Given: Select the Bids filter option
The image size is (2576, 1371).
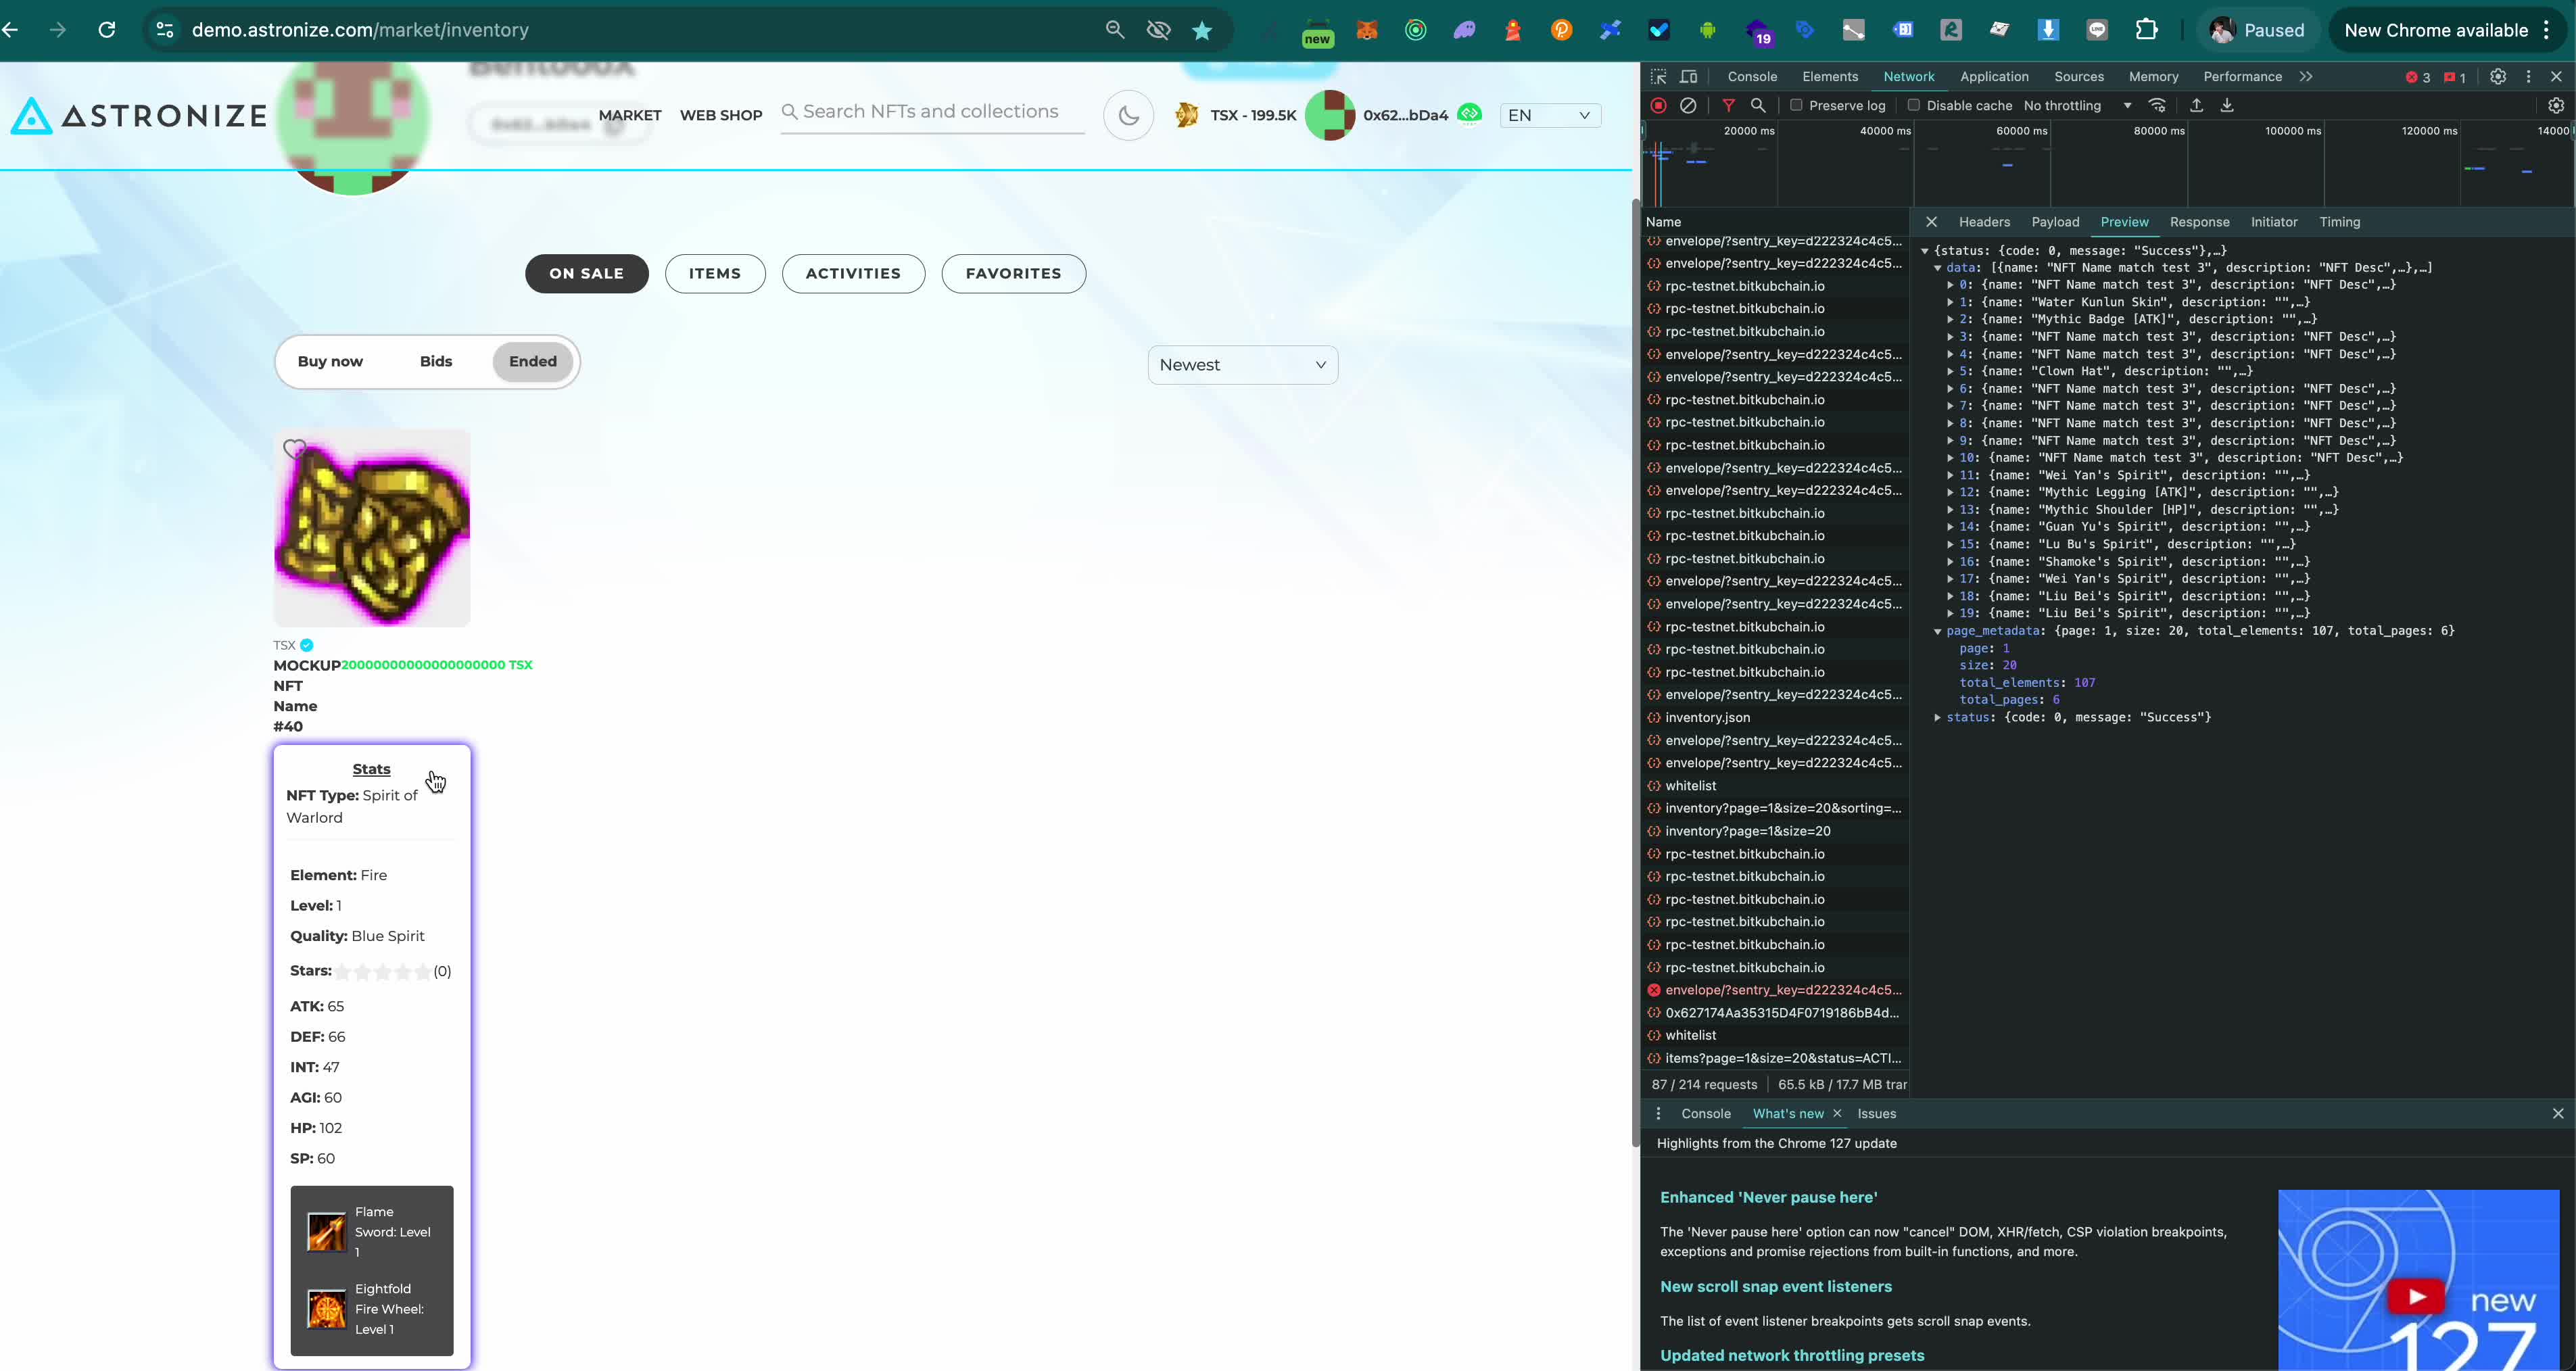Looking at the screenshot, I should coord(436,361).
